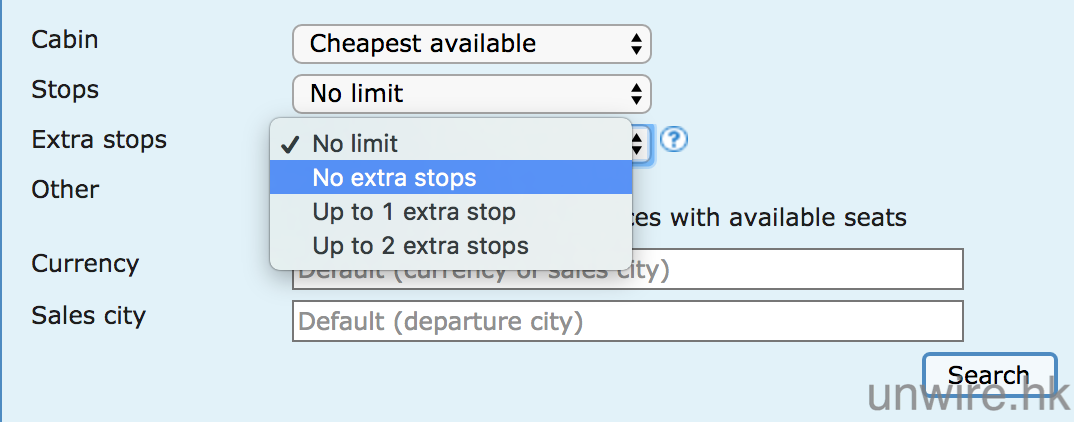This screenshot has width=1074, height=422.
Task: Focus the Sales city text field
Action: point(627,322)
